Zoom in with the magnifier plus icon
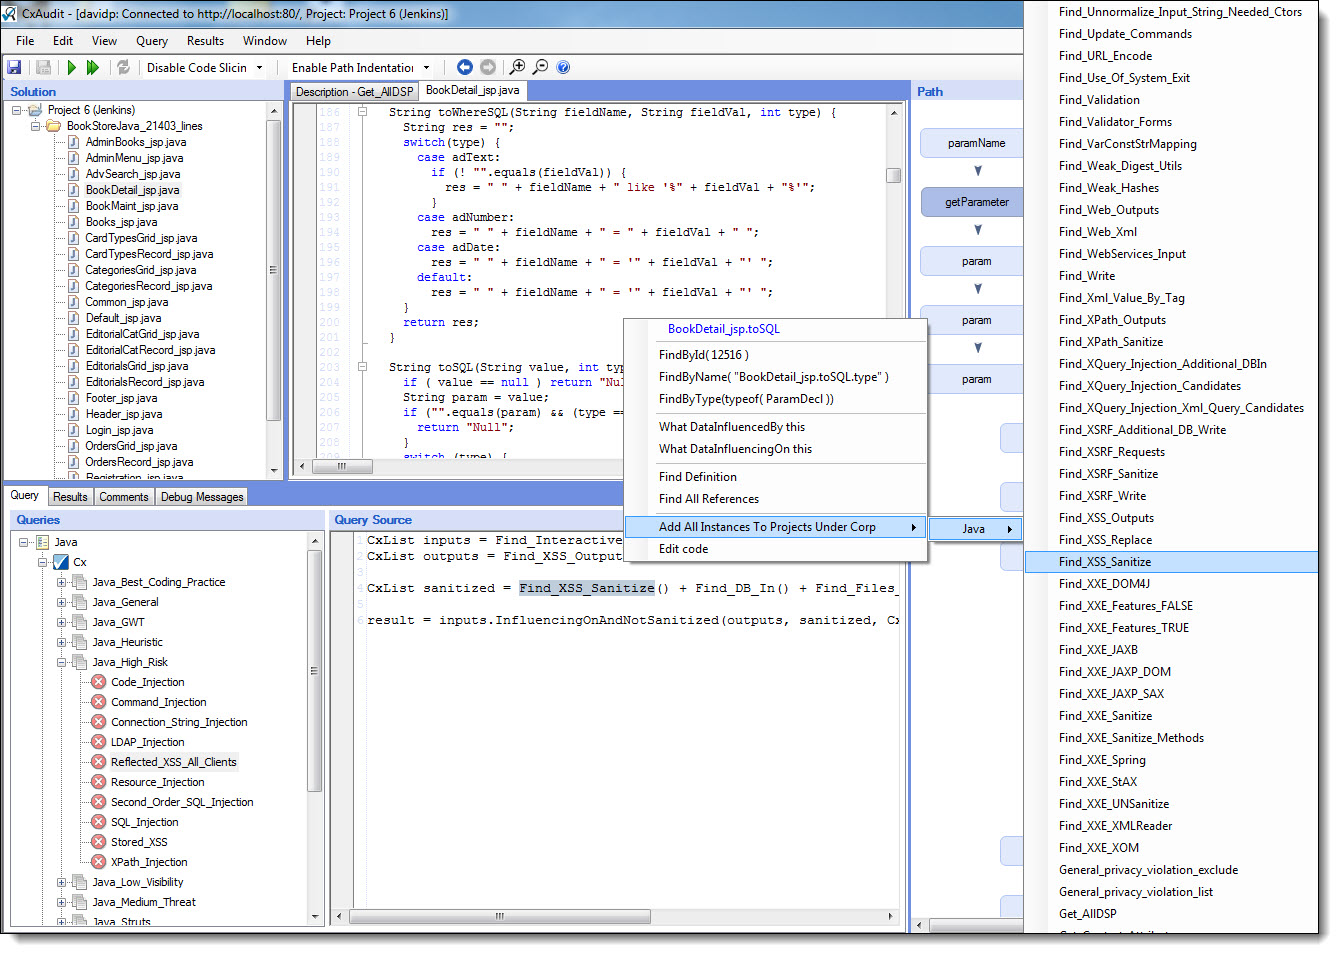 coord(517,67)
